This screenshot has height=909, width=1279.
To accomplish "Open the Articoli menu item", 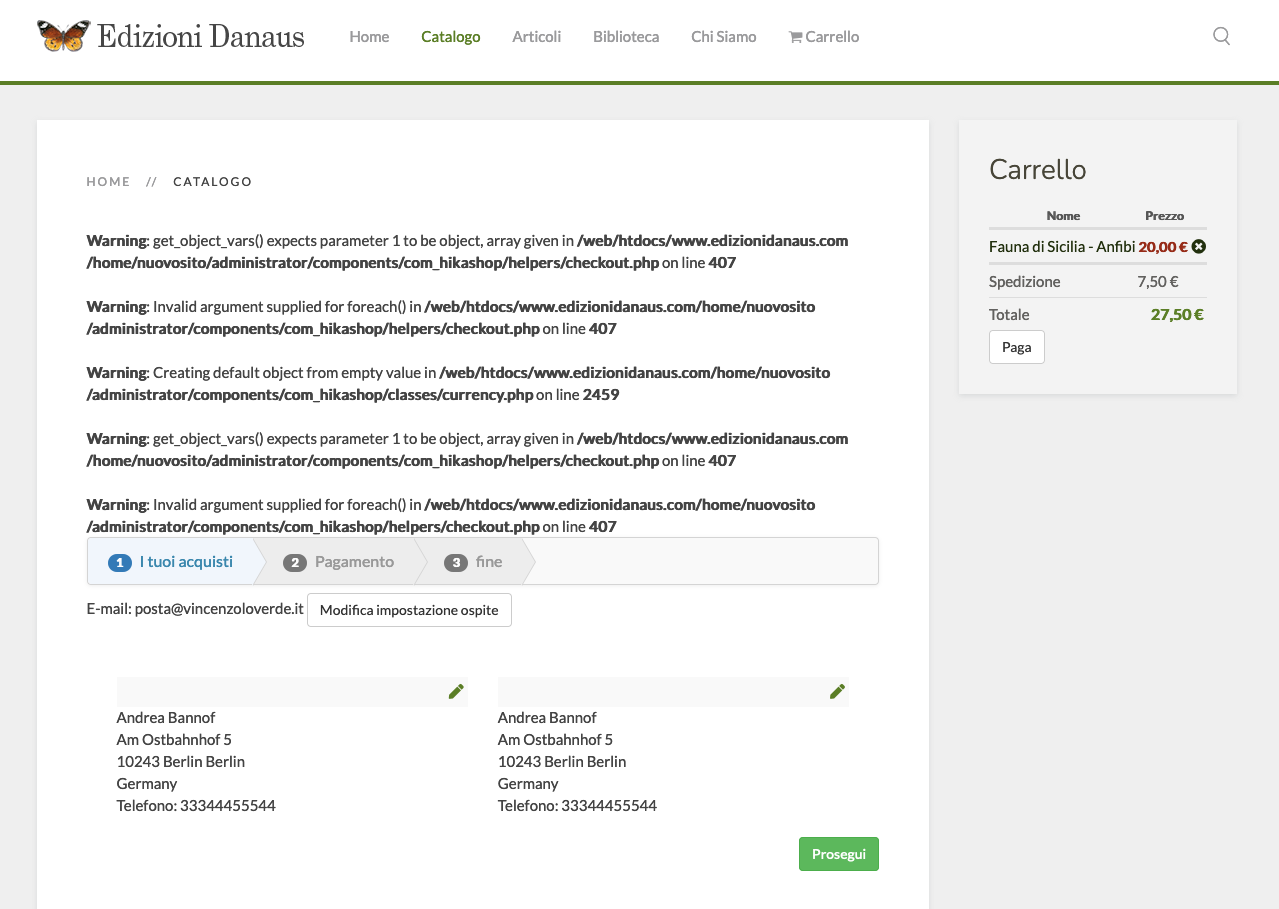I will click(x=537, y=37).
